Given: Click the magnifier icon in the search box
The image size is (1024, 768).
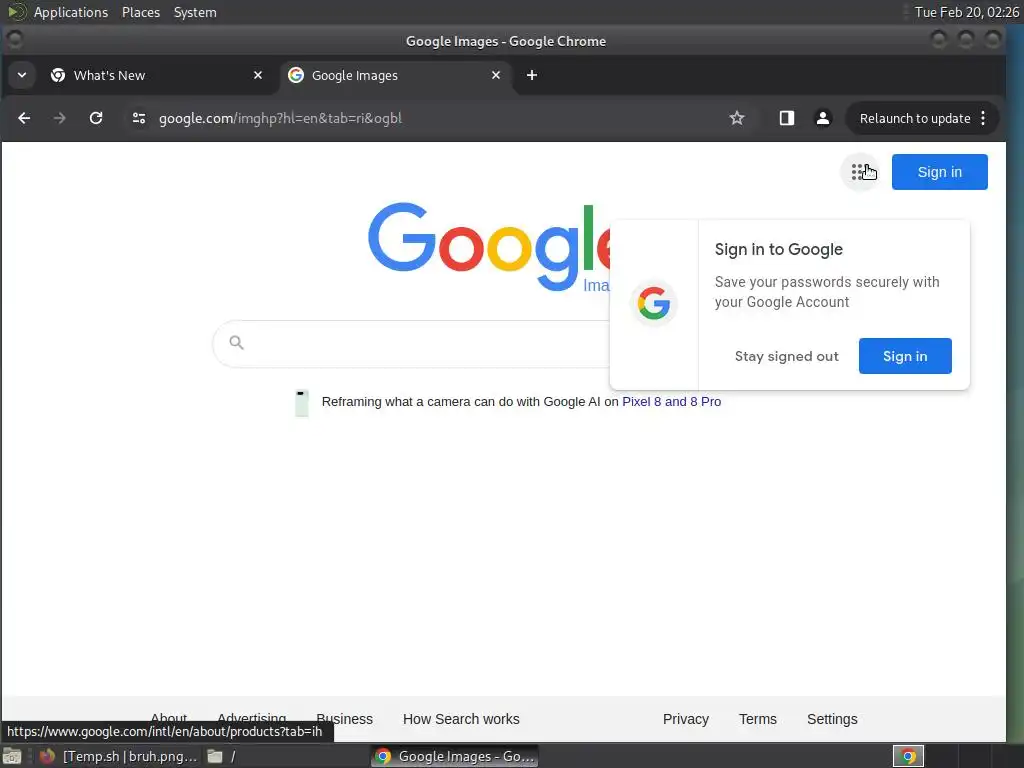Looking at the screenshot, I should coord(236,342).
